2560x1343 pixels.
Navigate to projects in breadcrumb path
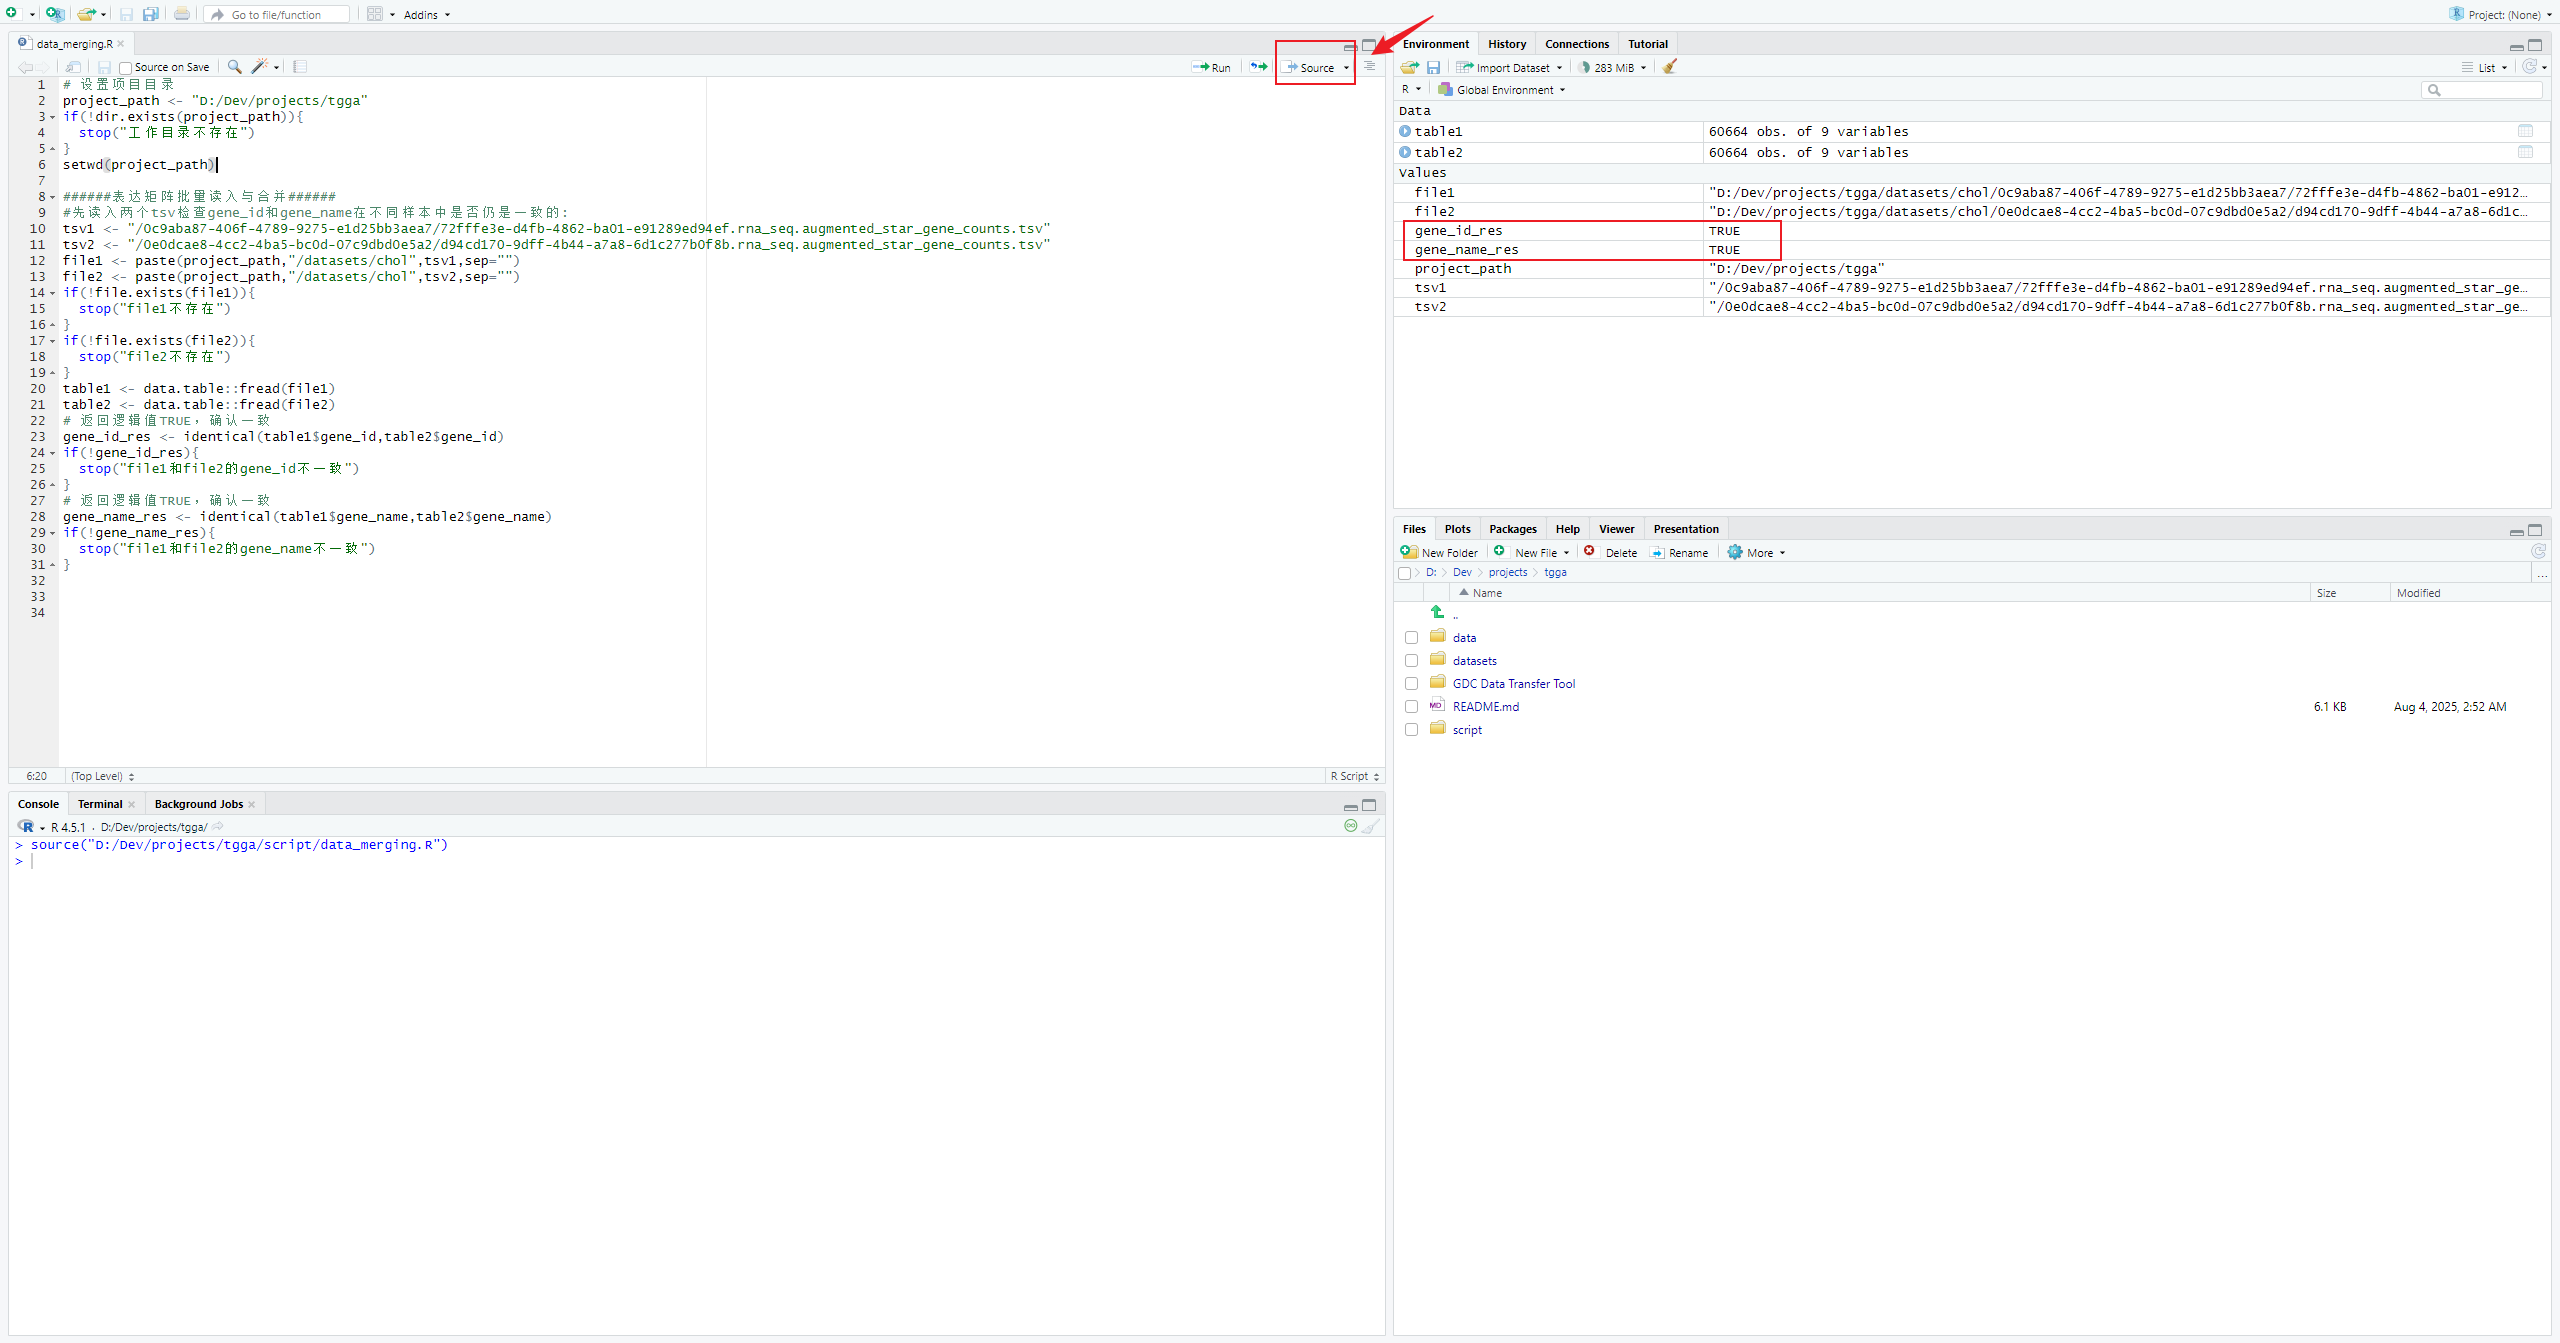(x=1507, y=573)
